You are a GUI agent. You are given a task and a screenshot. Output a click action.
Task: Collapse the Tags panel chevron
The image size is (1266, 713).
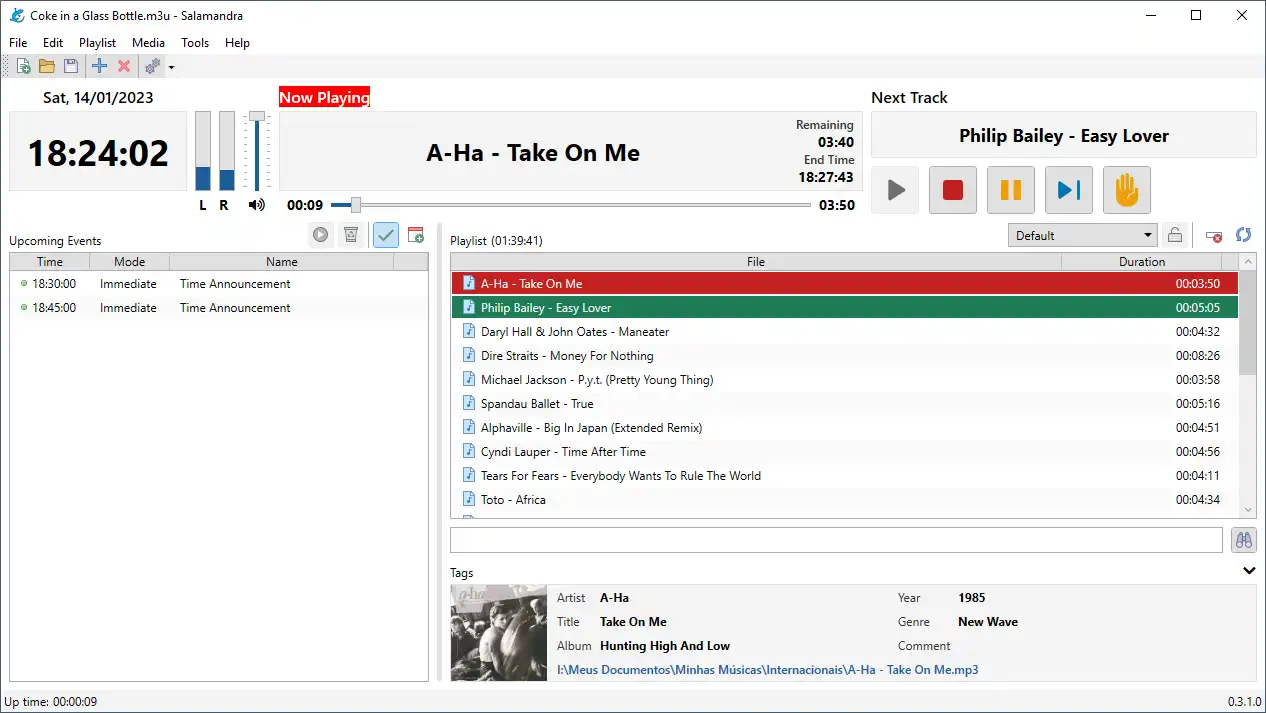[1248, 571]
